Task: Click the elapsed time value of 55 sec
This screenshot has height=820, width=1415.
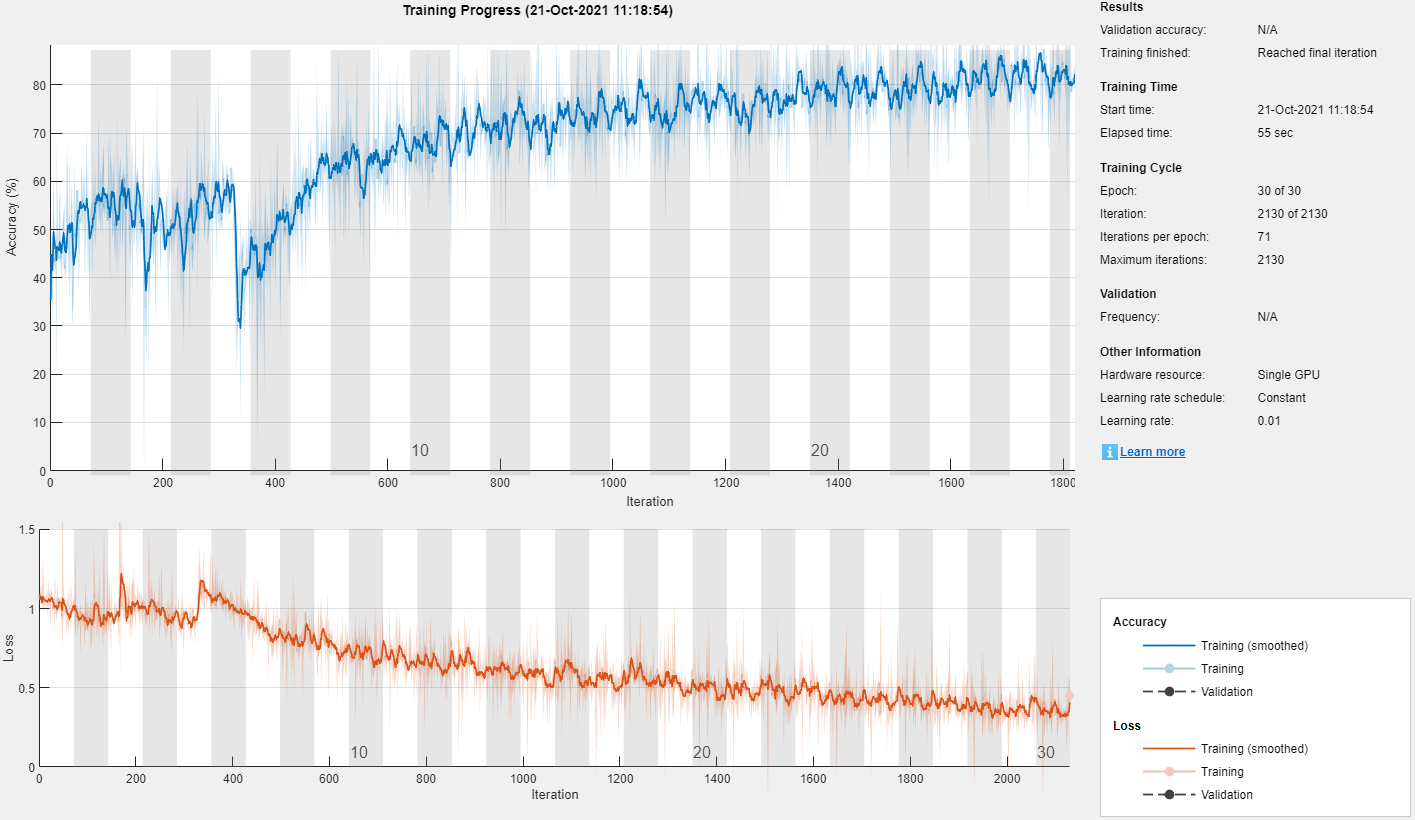Action: (1275, 133)
